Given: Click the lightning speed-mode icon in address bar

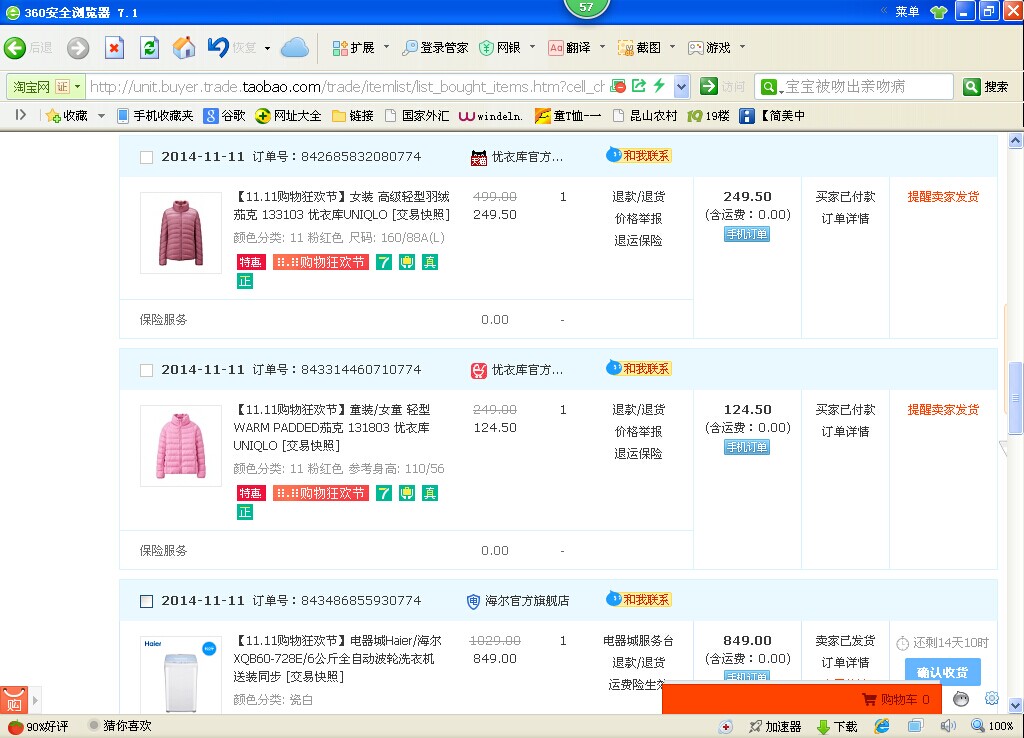Looking at the screenshot, I should (x=659, y=86).
